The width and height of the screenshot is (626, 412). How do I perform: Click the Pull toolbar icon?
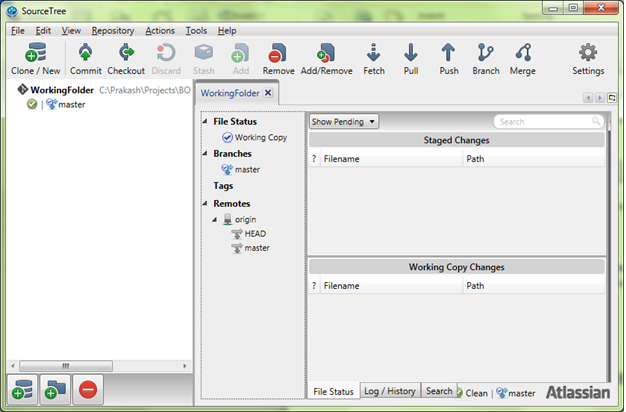[x=411, y=53]
